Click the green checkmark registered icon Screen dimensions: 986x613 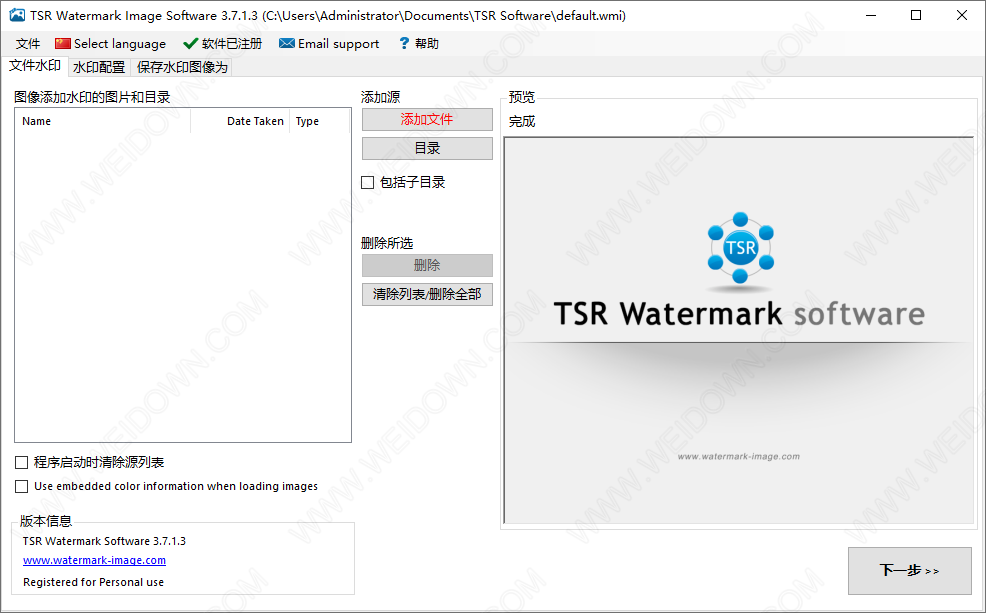click(190, 43)
